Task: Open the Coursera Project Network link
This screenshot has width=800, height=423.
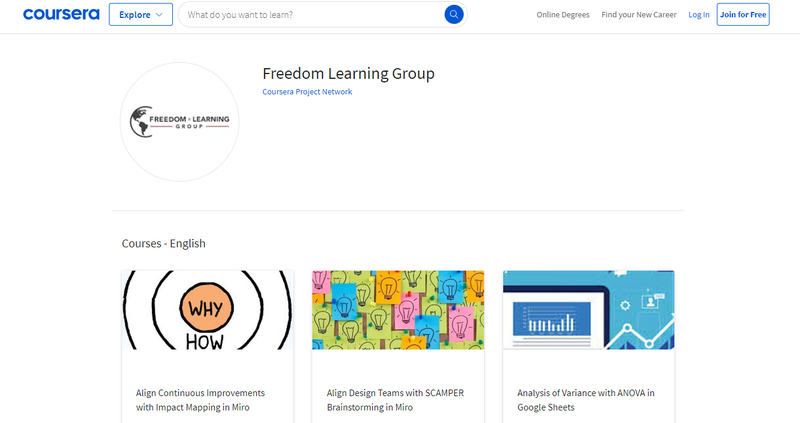Action: click(307, 92)
